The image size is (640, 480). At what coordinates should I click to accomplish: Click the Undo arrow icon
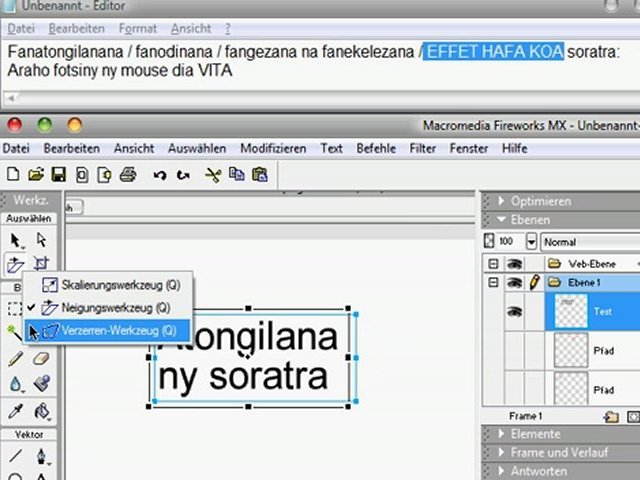(x=160, y=174)
